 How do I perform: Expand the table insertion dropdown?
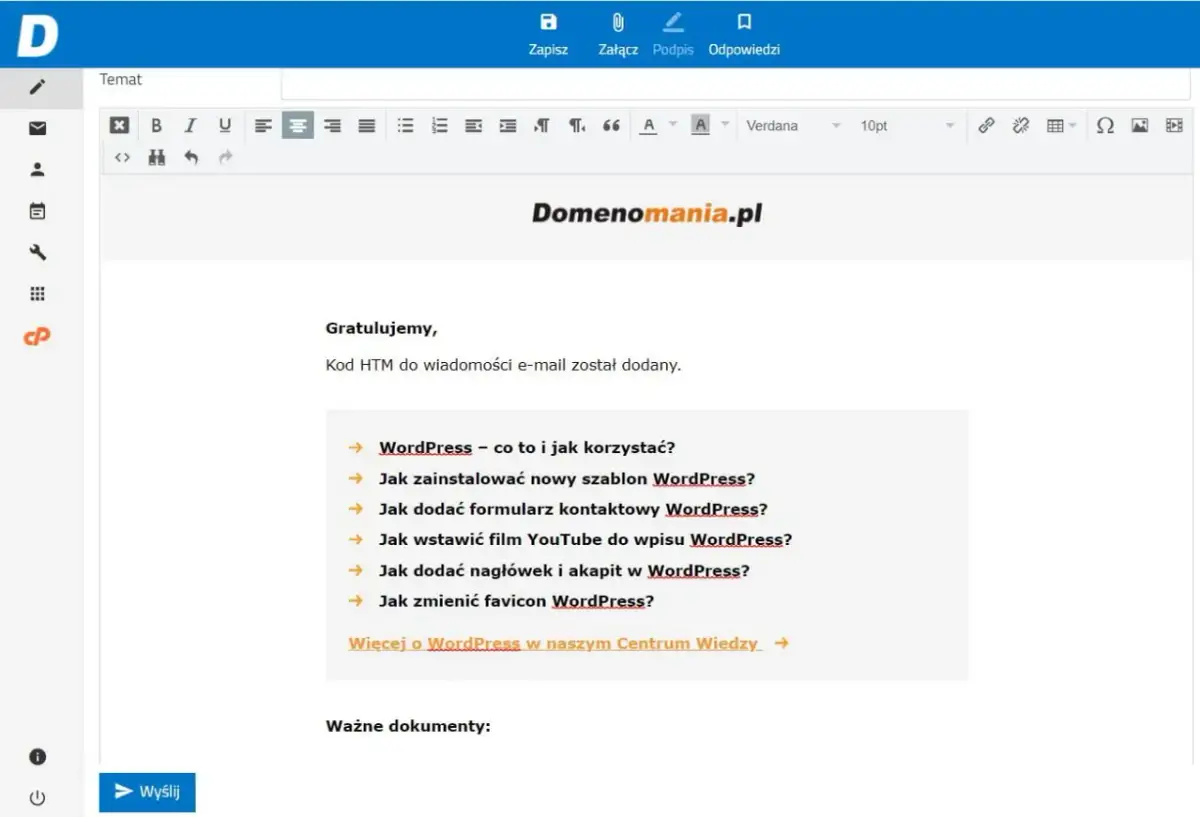pyautogui.click(x=1073, y=125)
